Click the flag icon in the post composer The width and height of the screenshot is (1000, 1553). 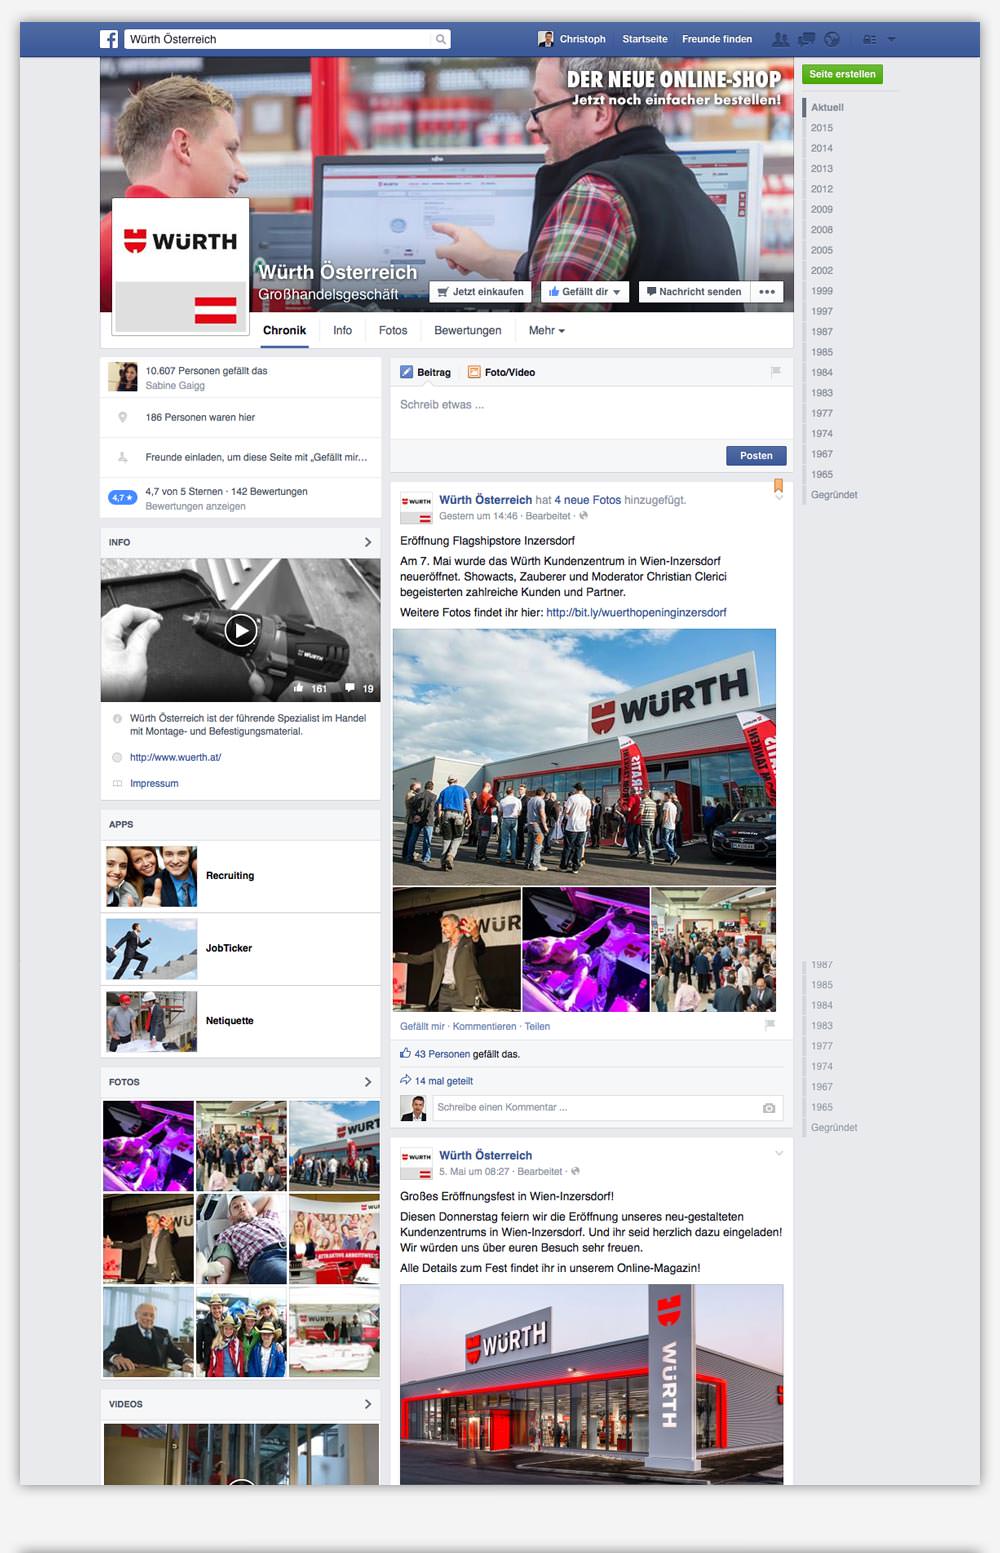[775, 372]
